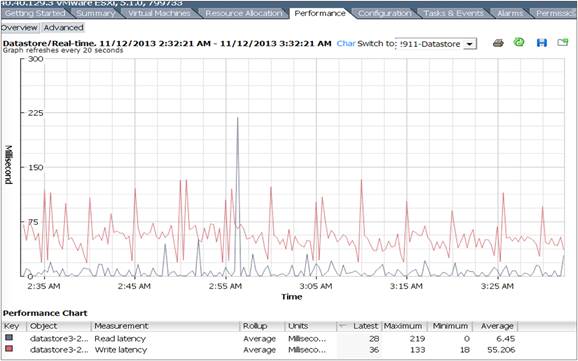
Task: Click the maximum value 219
Action: [417, 339]
